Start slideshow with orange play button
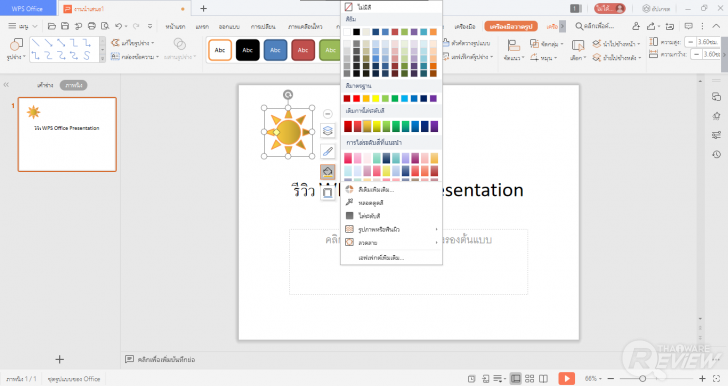Viewport: 728px width, 386px height. click(566, 379)
